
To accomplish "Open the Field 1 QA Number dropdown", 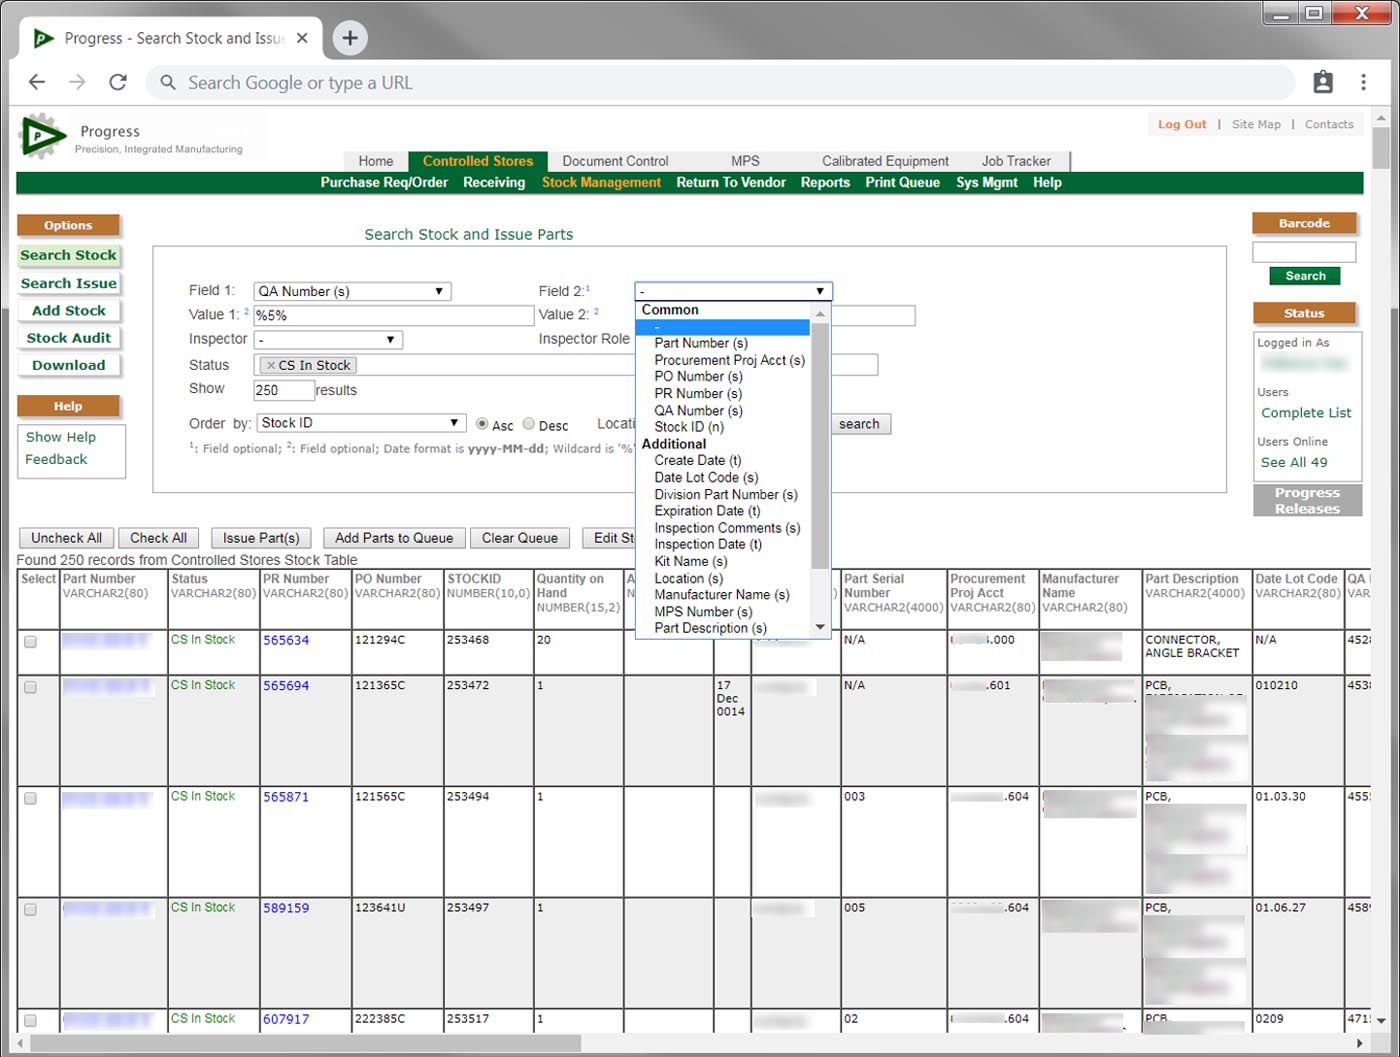I will coord(352,291).
